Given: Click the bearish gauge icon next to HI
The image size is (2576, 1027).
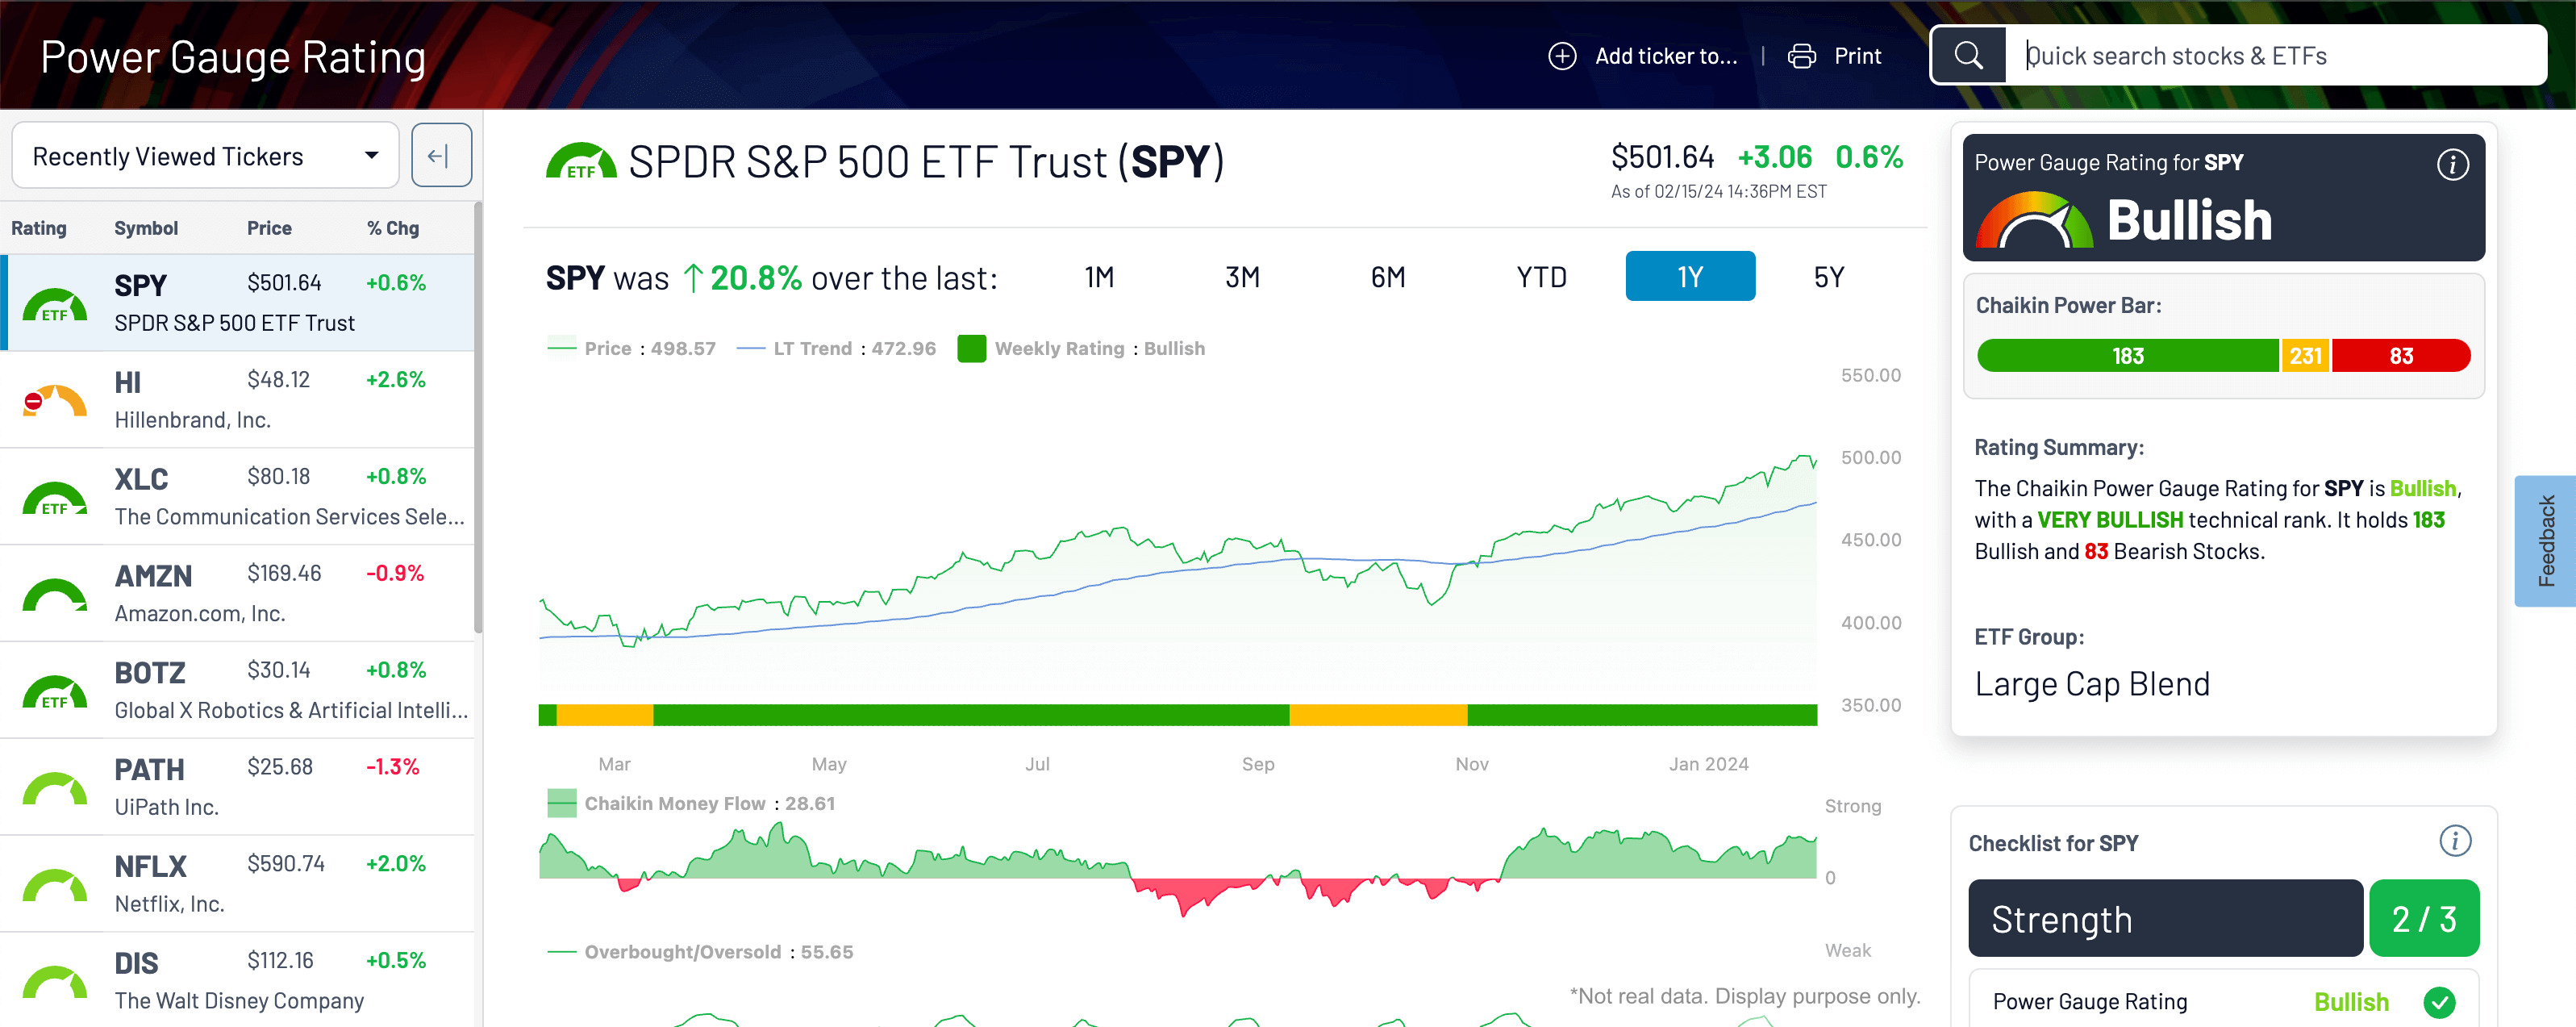Looking at the screenshot, I should [54, 398].
